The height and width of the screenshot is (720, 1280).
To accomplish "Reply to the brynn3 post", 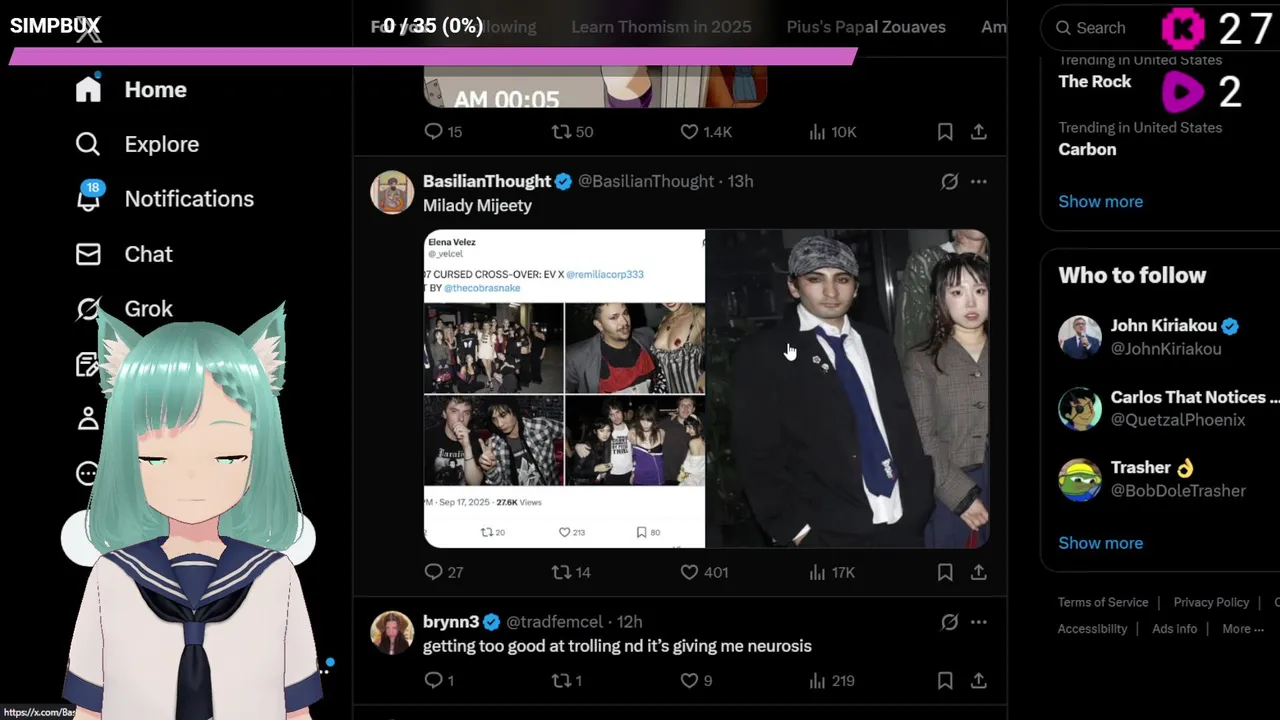I will coord(439,680).
